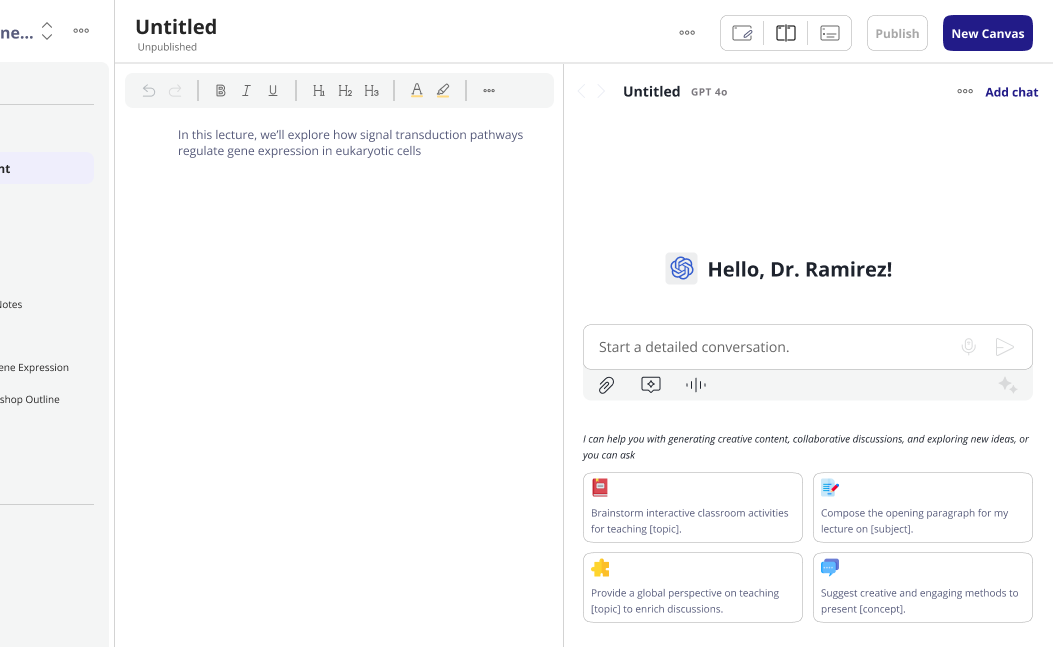Switch to split view layout
This screenshot has width=1053, height=647.
coord(786,33)
